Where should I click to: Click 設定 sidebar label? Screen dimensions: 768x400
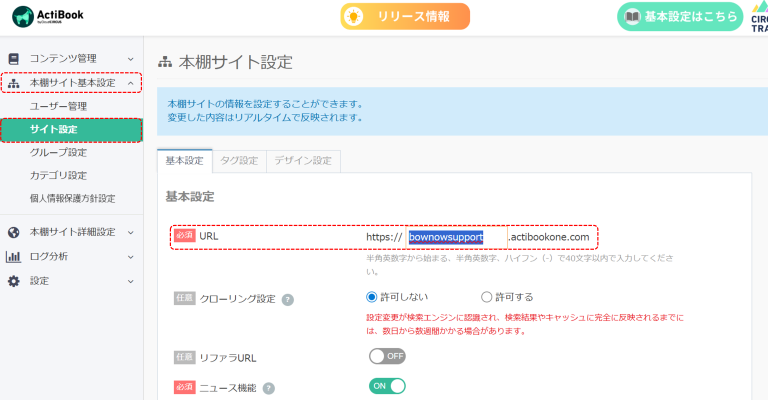point(39,281)
